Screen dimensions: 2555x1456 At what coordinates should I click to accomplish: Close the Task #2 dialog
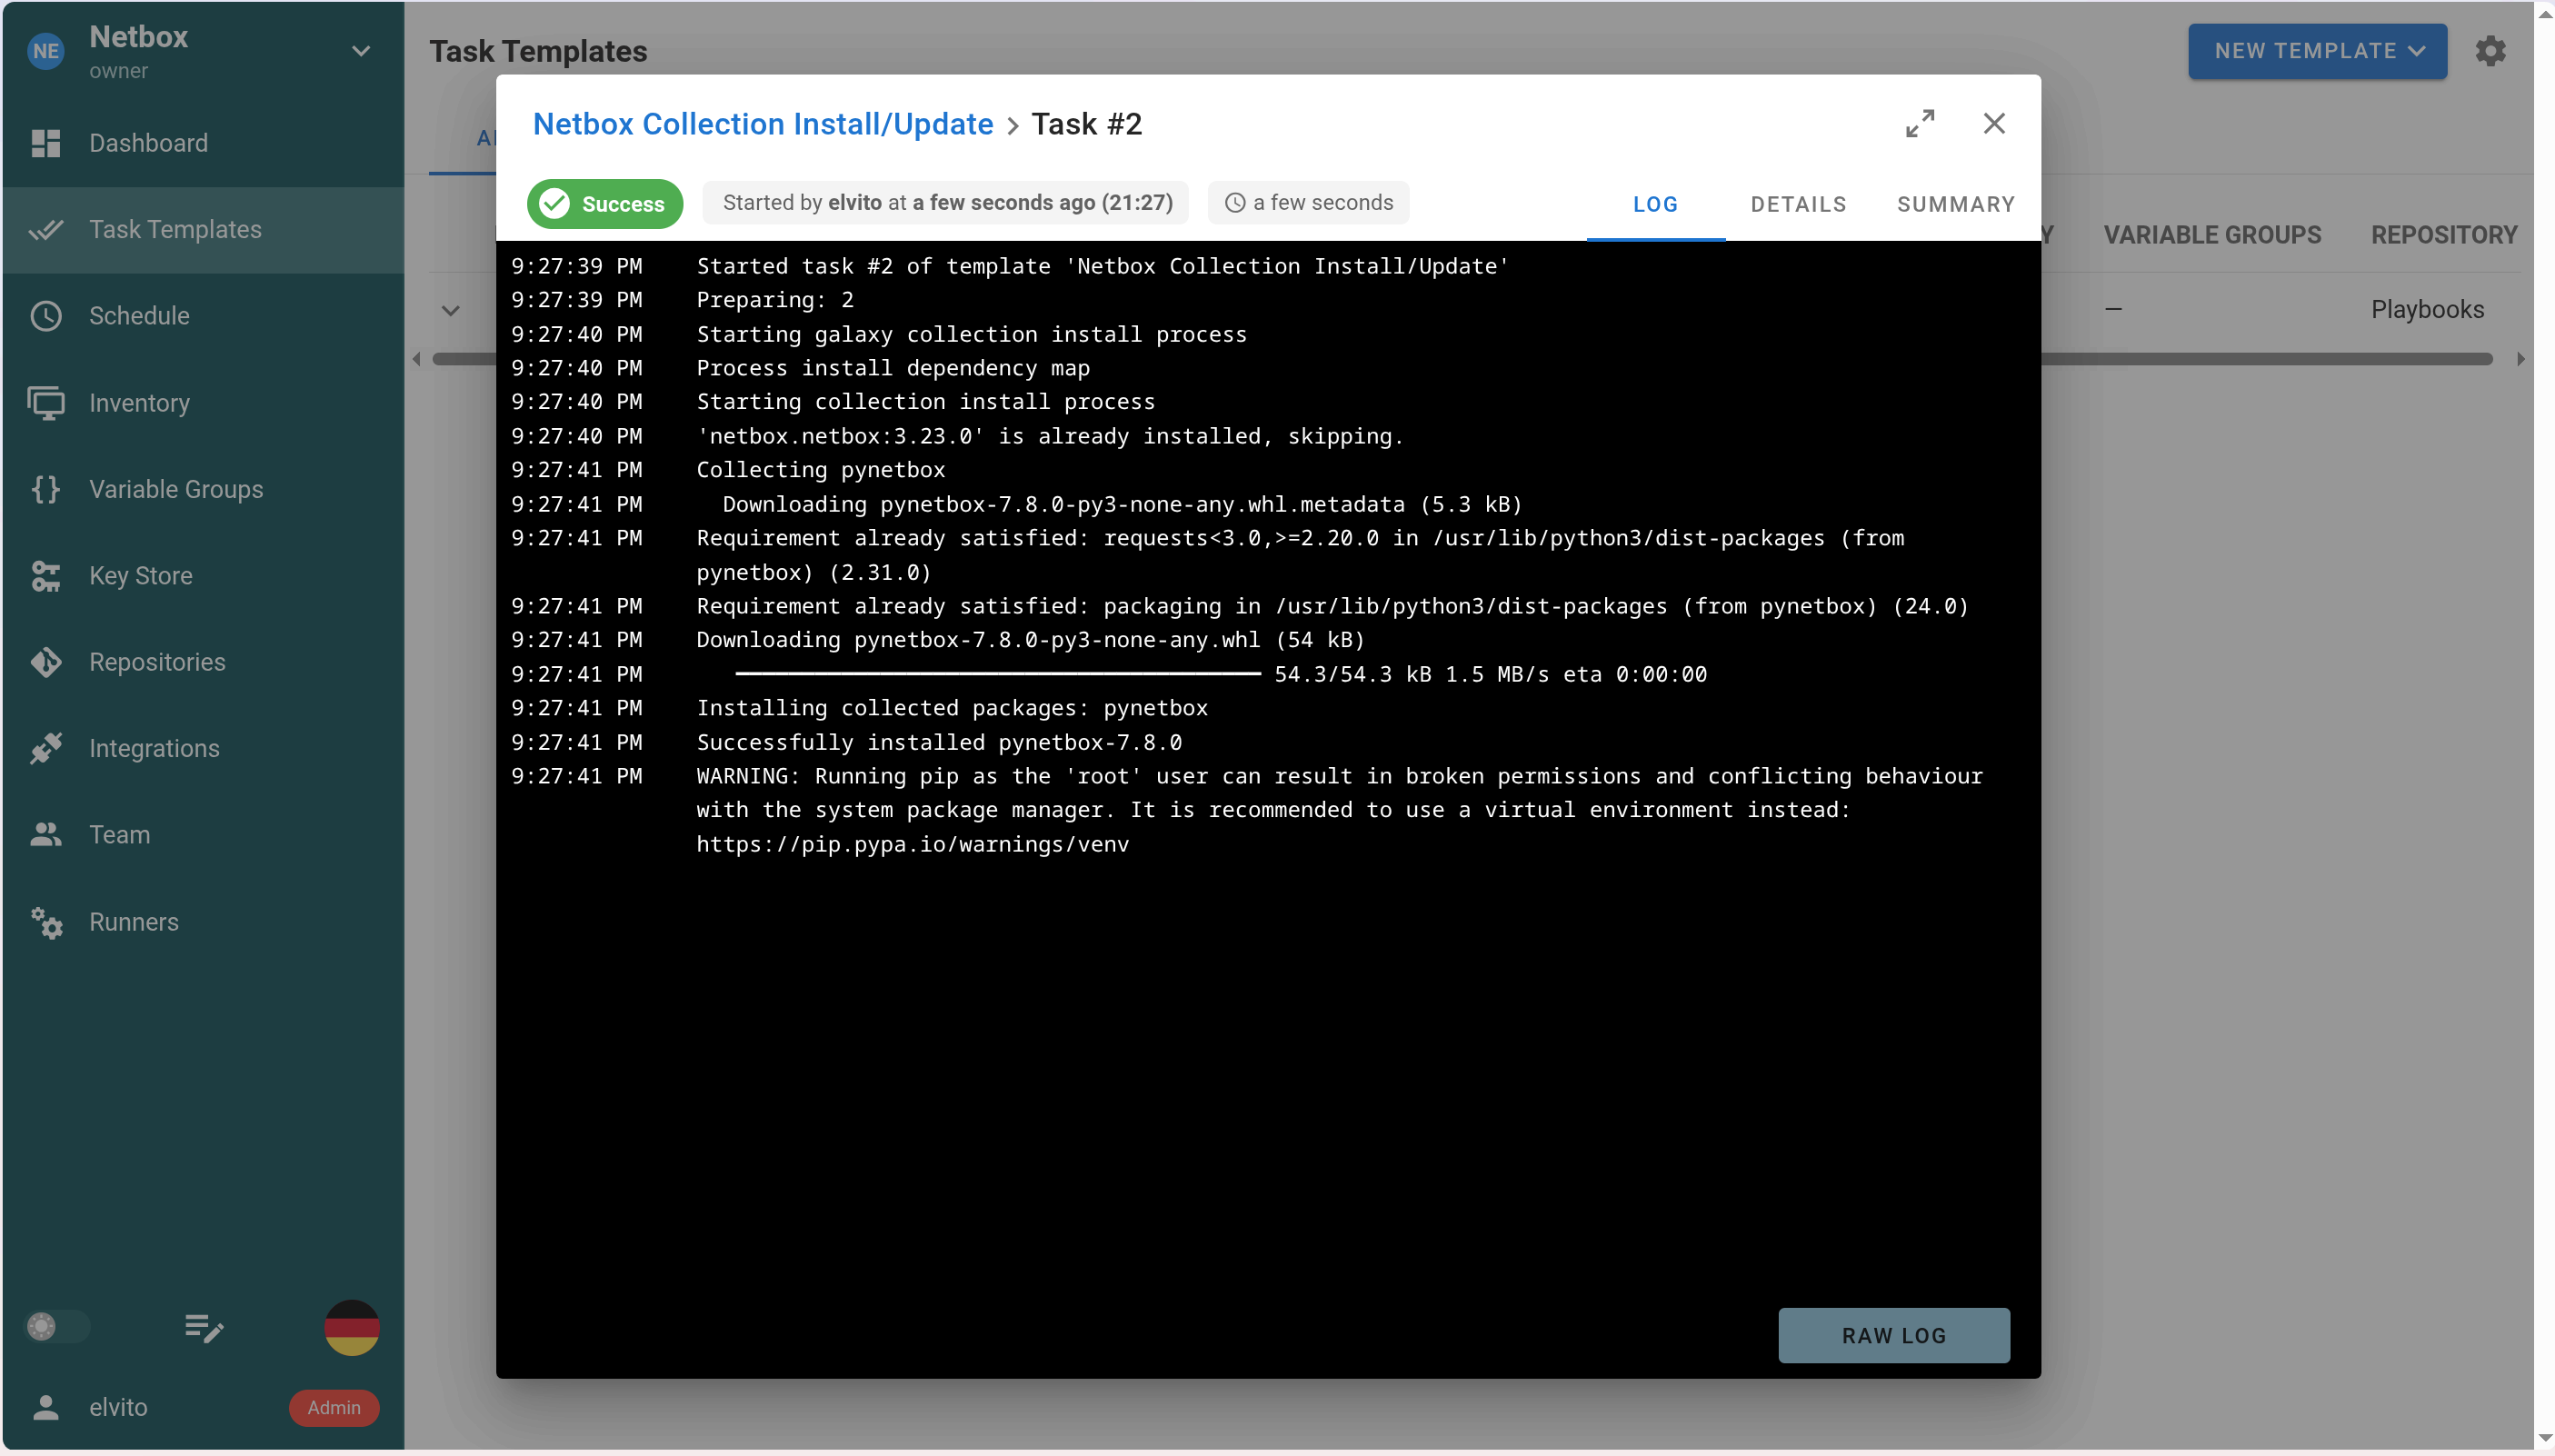coord(1994,124)
